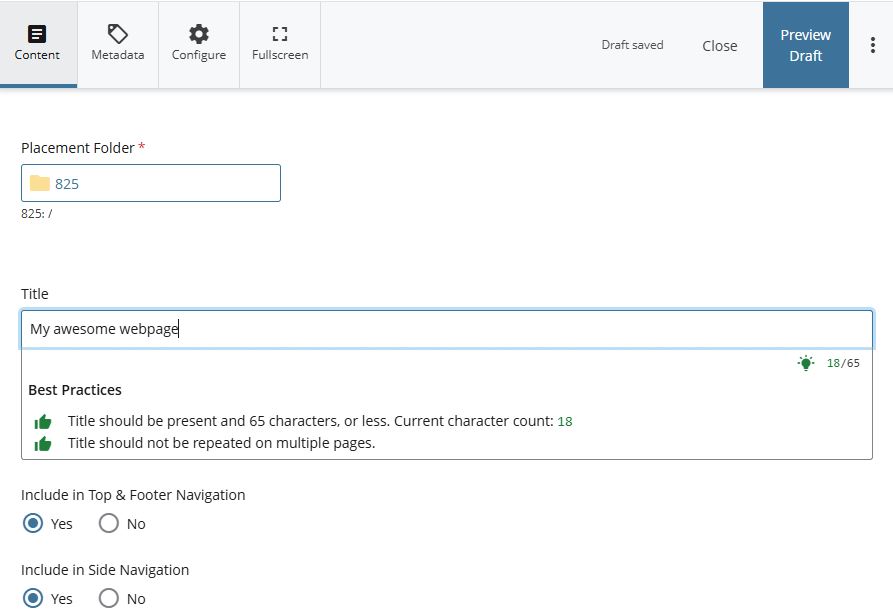Image resolution: width=893 pixels, height=615 pixels.
Task: Click the Content document icon
Action: point(37,34)
